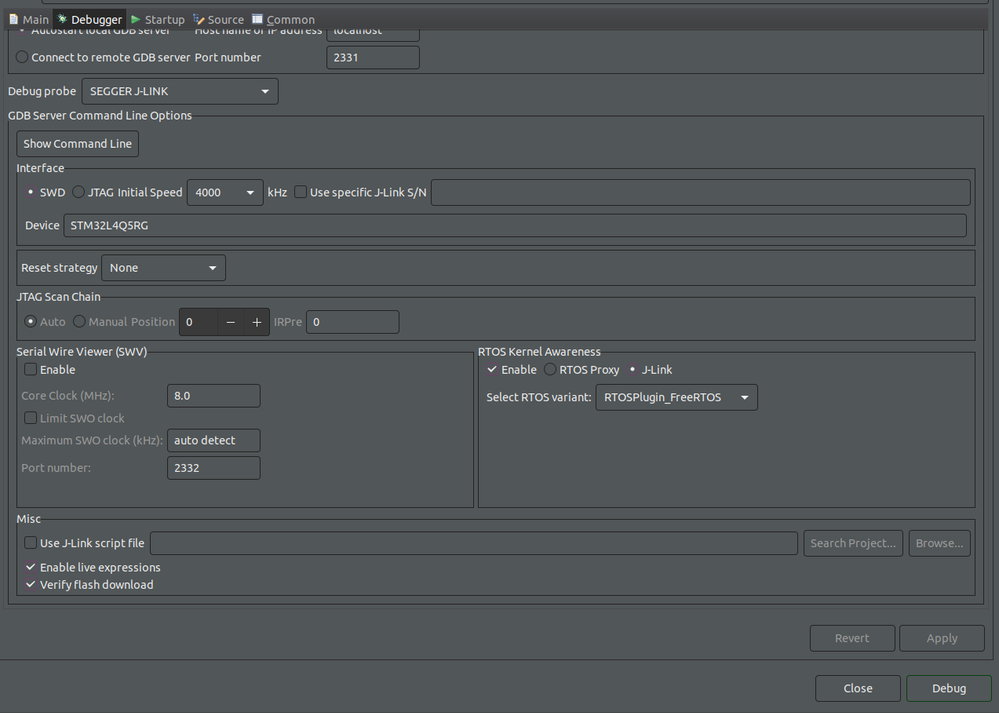Enable Use specific J-Link S/N checkbox
The image size is (999, 713).
coord(300,192)
